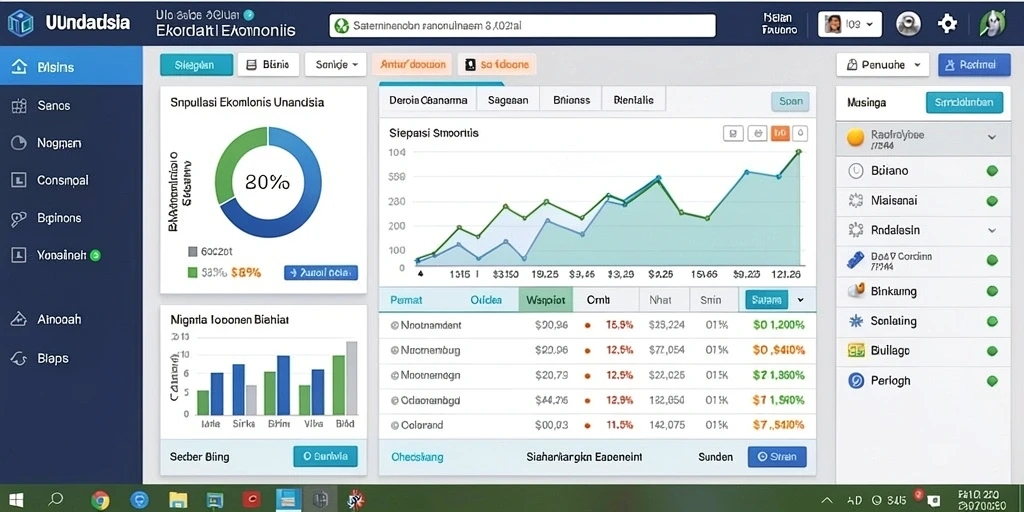The width and height of the screenshot is (1024, 512).
Task: Click the Smdolonban button in right panel
Action: 965,103
